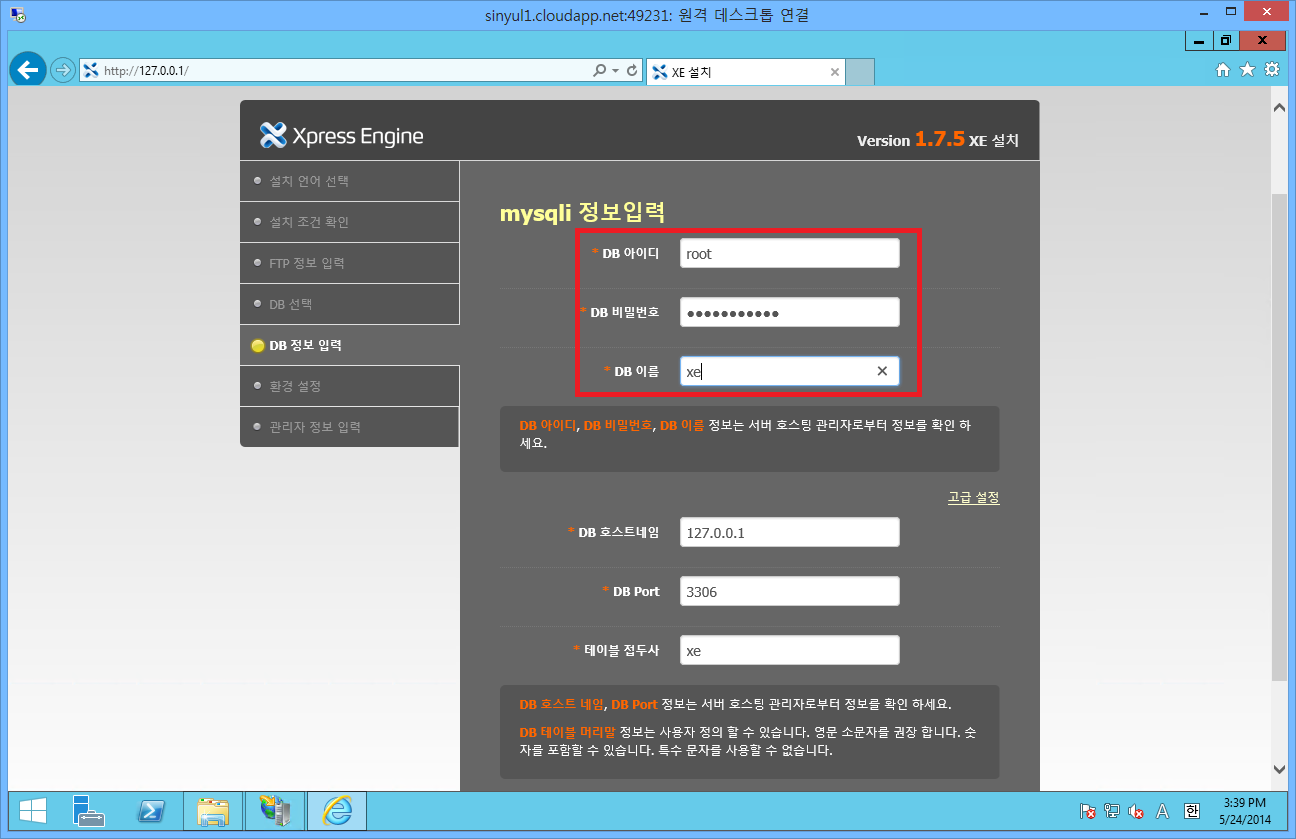Open Favorites star icon
The height and width of the screenshot is (839, 1296).
coord(1247,70)
